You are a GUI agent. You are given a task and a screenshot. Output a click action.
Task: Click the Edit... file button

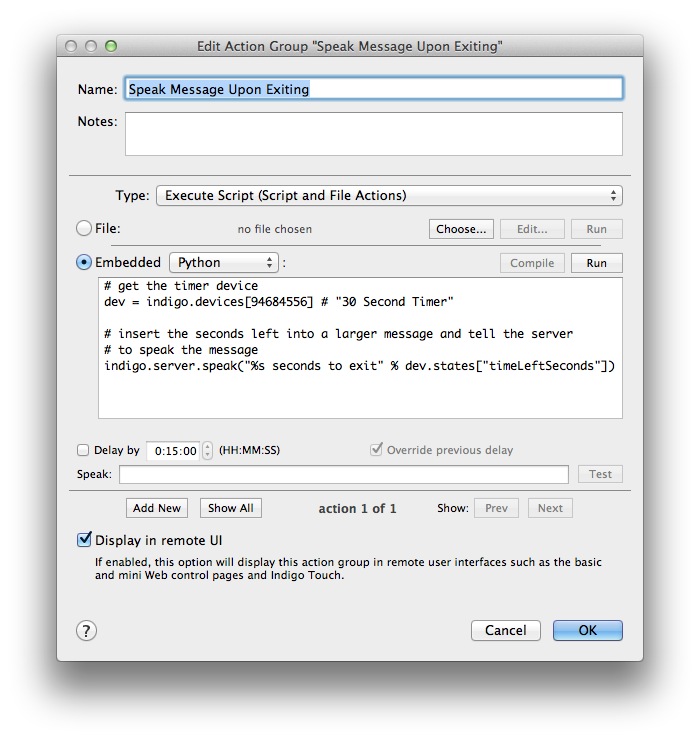pos(532,229)
